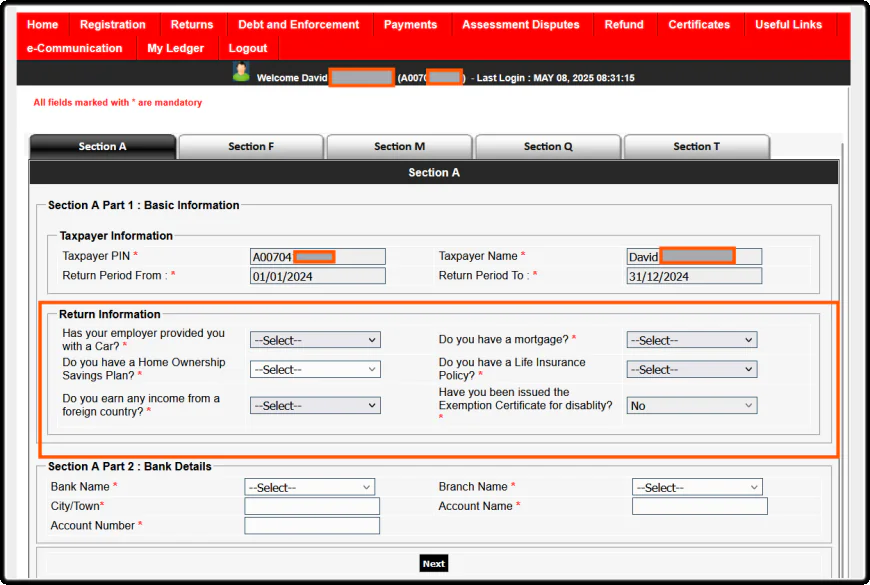Screen dimensions: 870x585
Task: Open Assessment Disputes menu
Action: point(521,24)
